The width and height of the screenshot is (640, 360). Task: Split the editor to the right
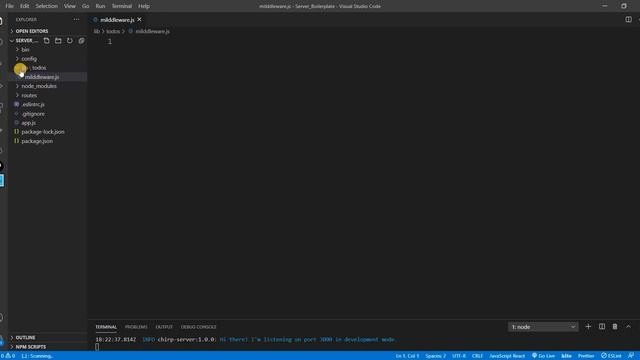[x=628, y=19]
